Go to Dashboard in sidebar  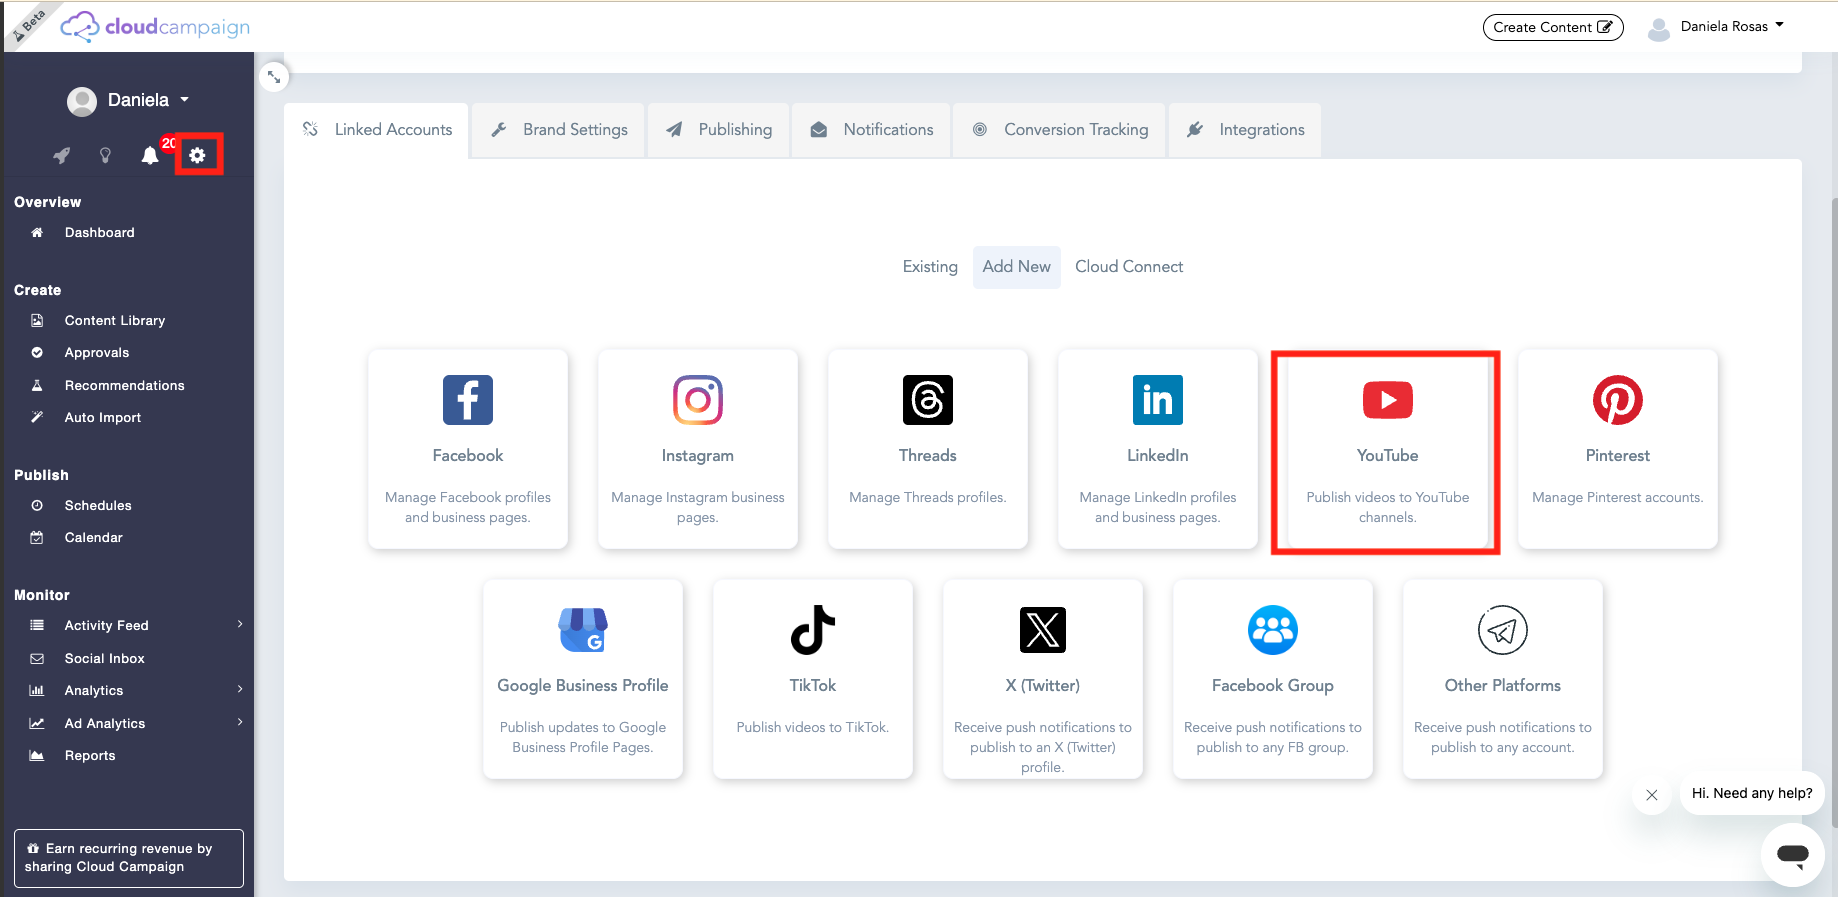point(99,232)
